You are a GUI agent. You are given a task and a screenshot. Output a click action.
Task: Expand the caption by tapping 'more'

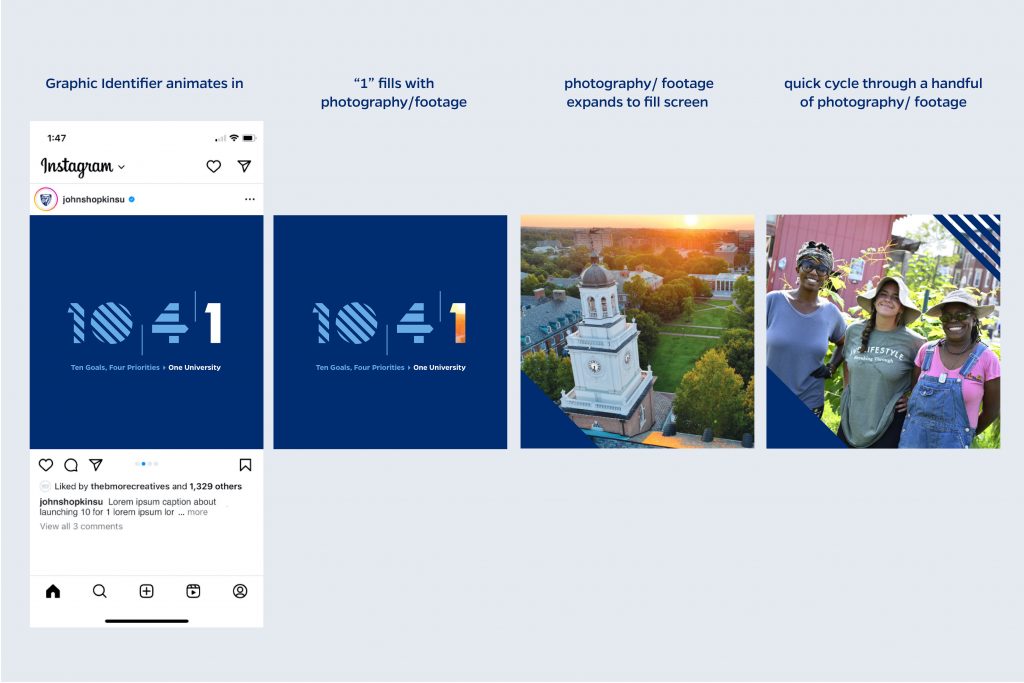[x=196, y=512]
